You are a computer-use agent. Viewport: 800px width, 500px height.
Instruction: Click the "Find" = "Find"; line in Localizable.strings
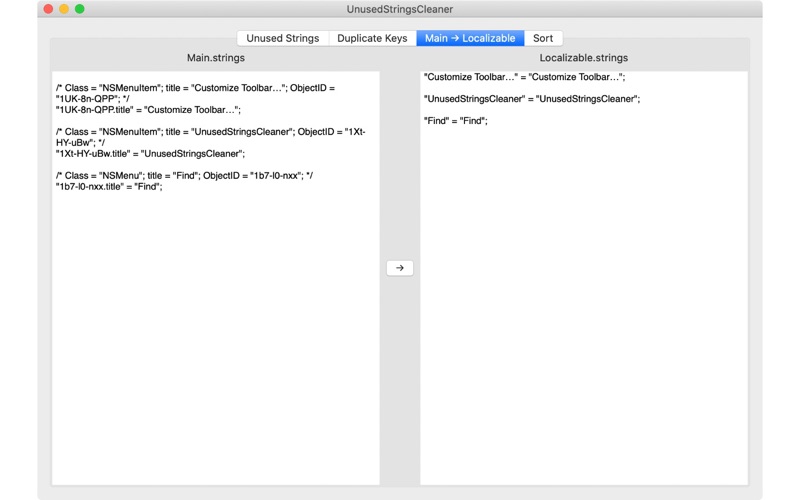456,121
